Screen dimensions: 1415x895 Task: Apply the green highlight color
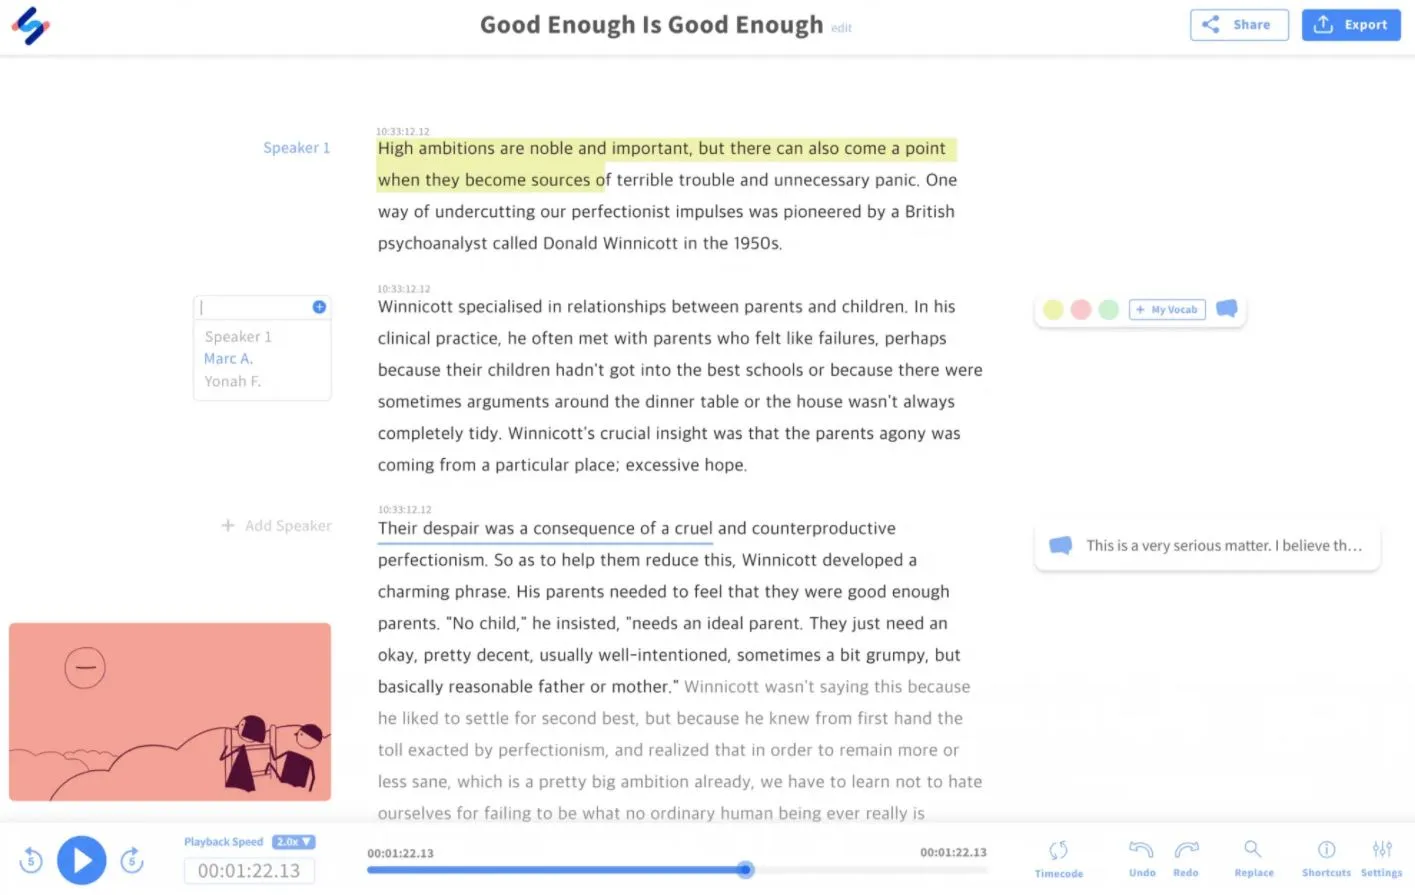point(1108,310)
